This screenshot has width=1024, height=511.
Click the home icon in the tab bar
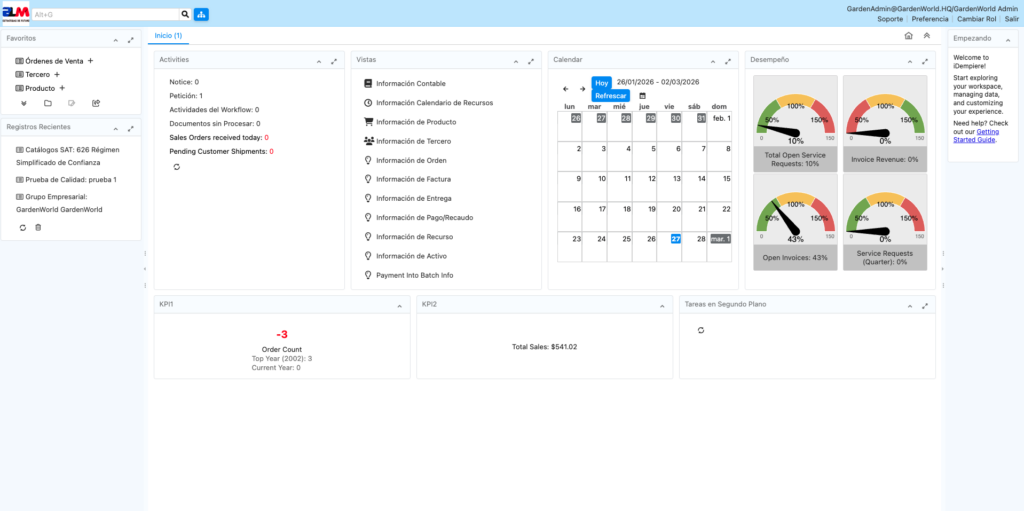pos(908,36)
